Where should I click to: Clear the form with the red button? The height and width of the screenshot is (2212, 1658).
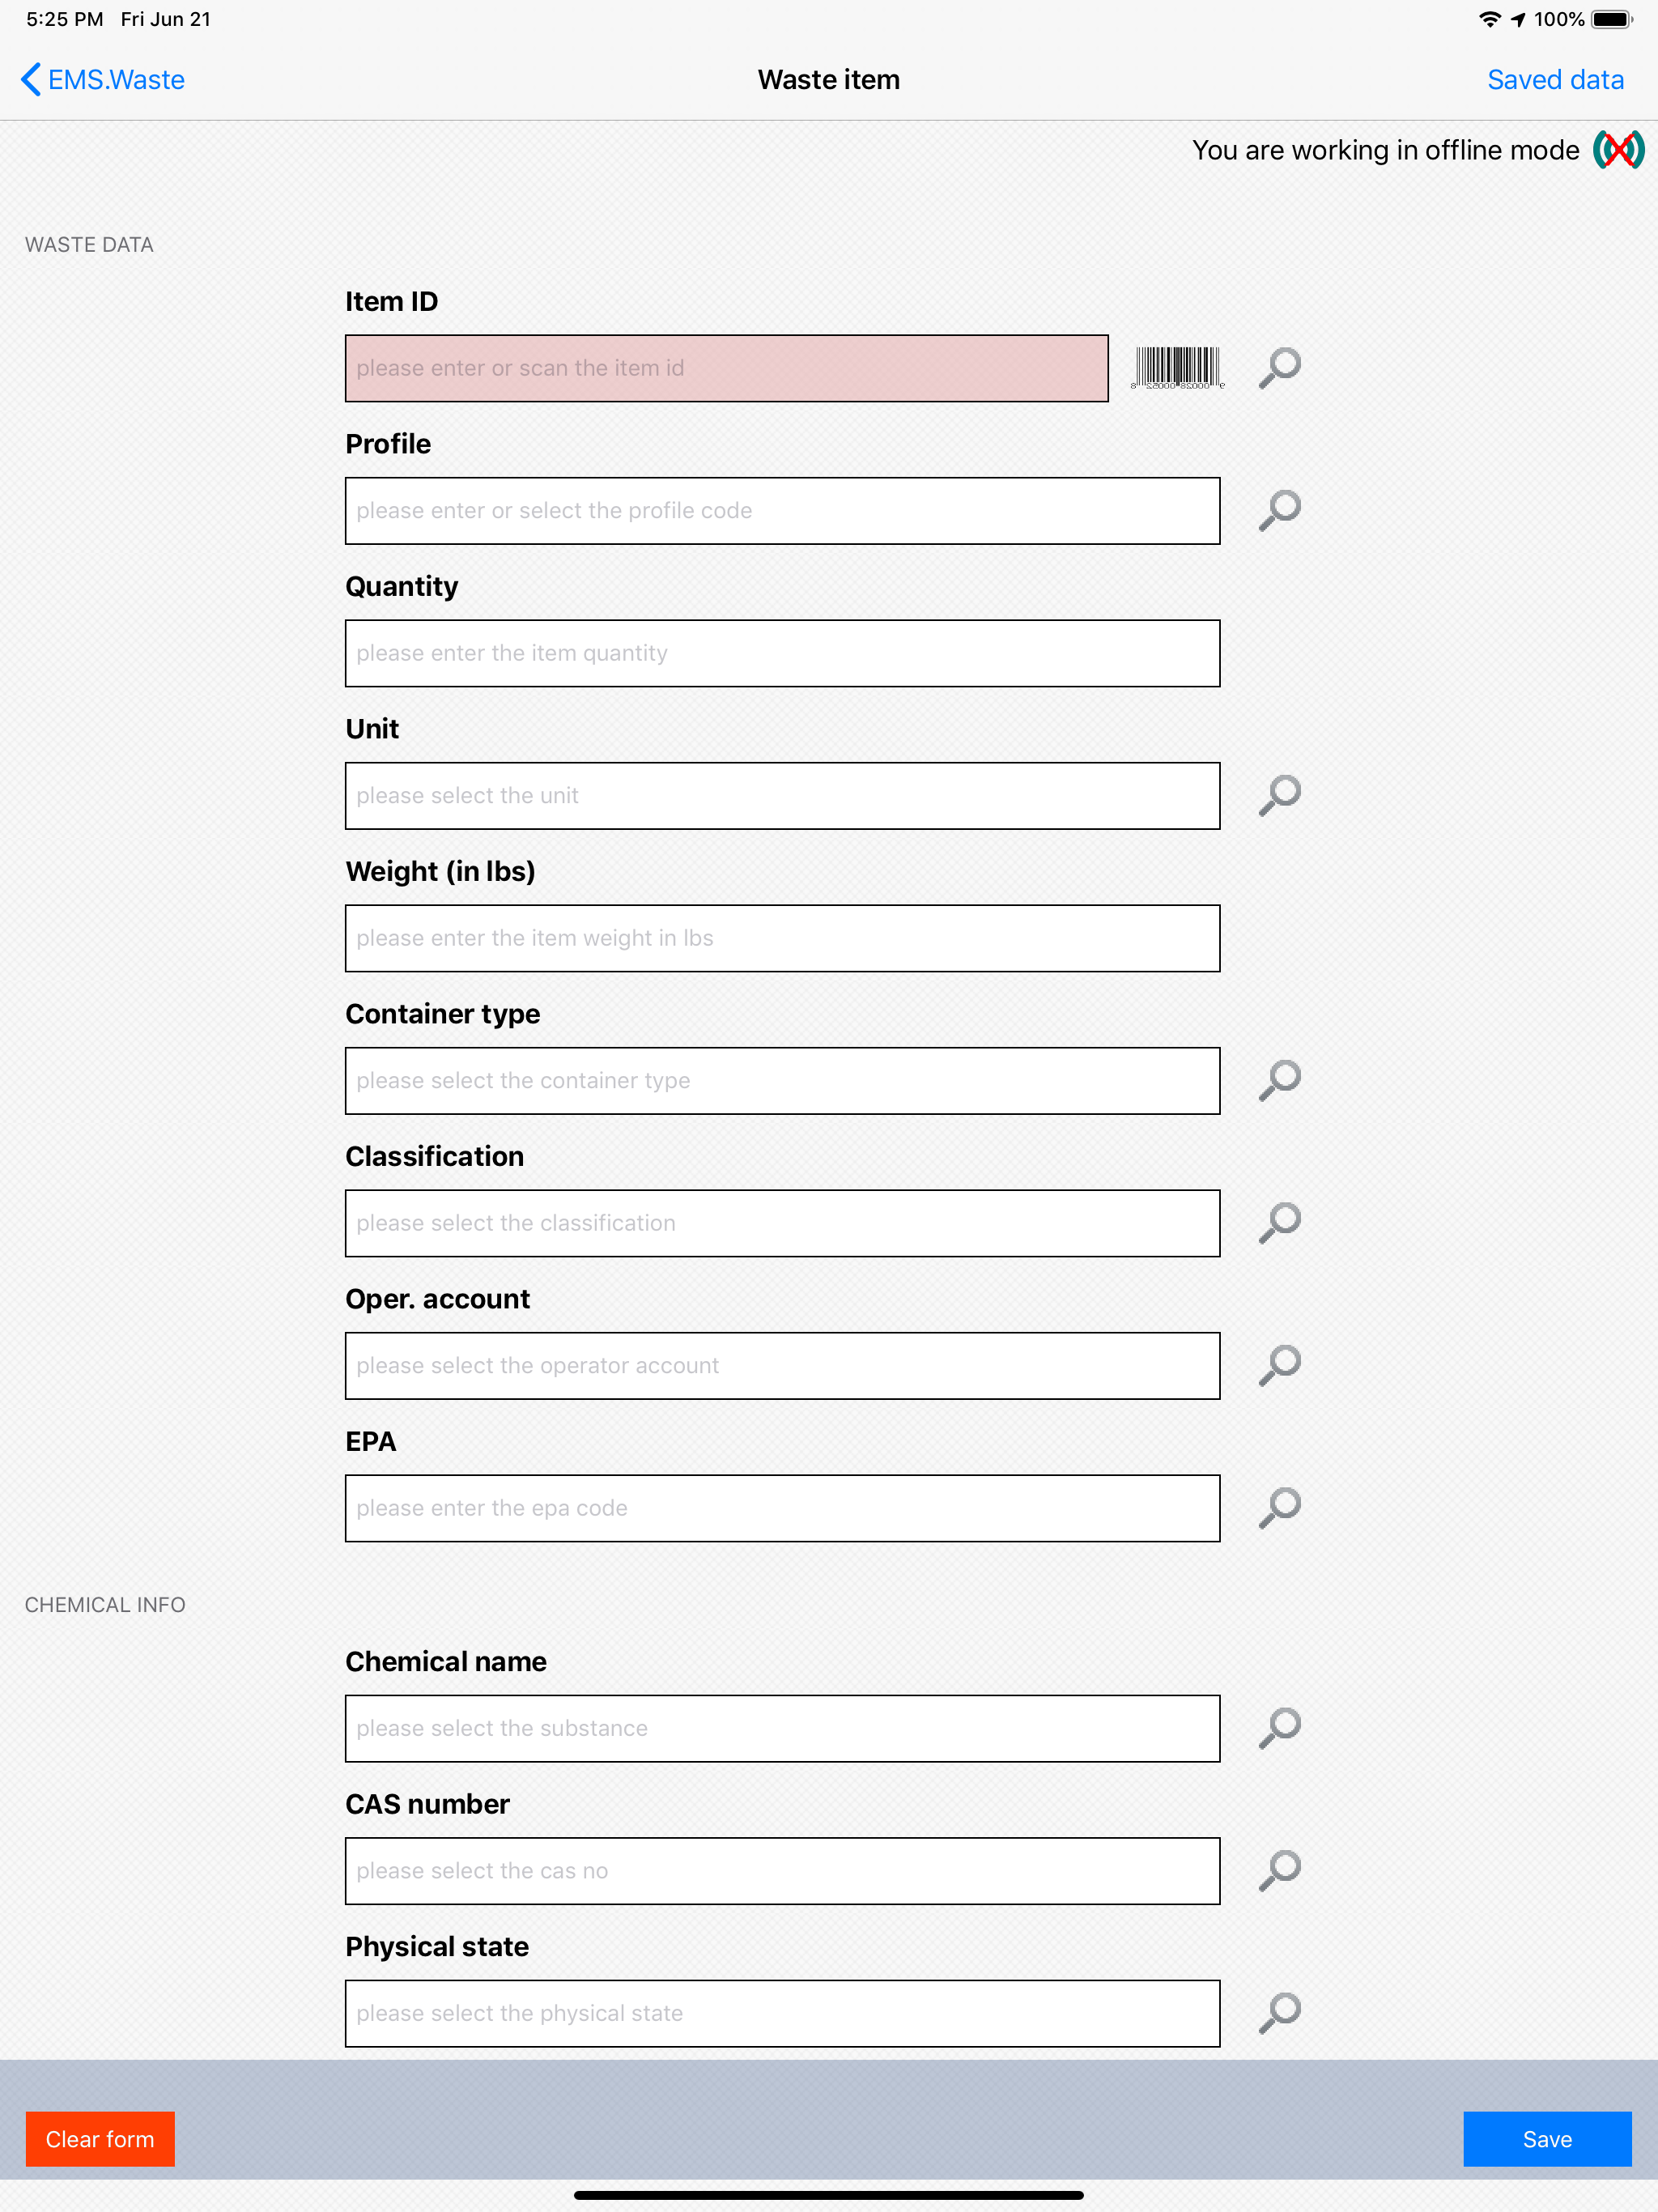pos(100,2139)
